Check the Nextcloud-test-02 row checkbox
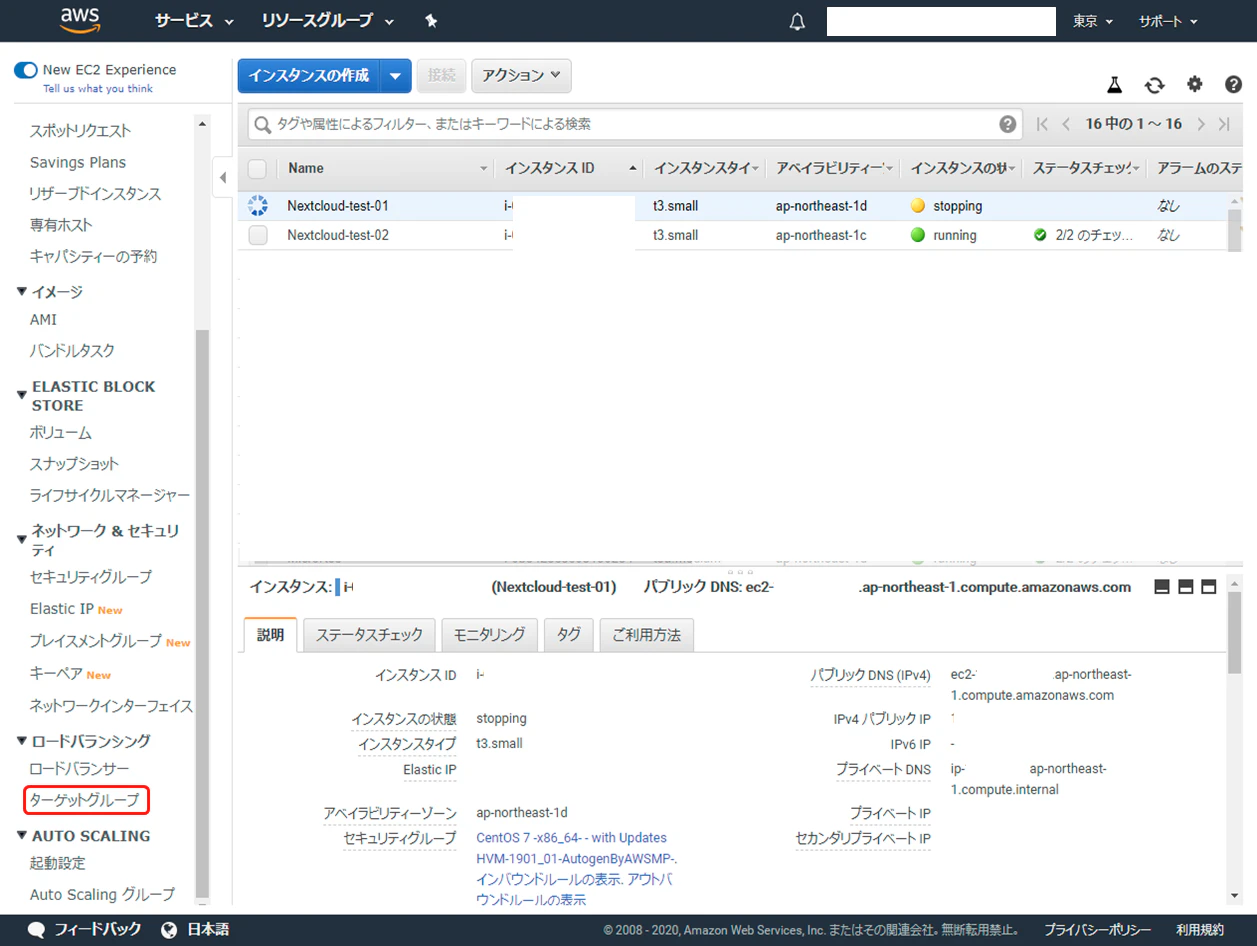This screenshot has height=946, width=1257. click(258, 235)
